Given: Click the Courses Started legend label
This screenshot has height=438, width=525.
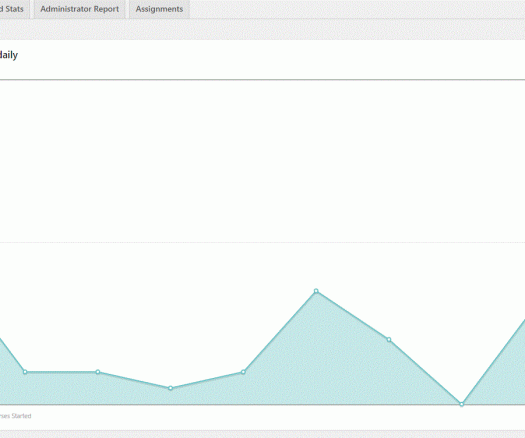Looking at the screenshot, I should click(x=15, y=416).
